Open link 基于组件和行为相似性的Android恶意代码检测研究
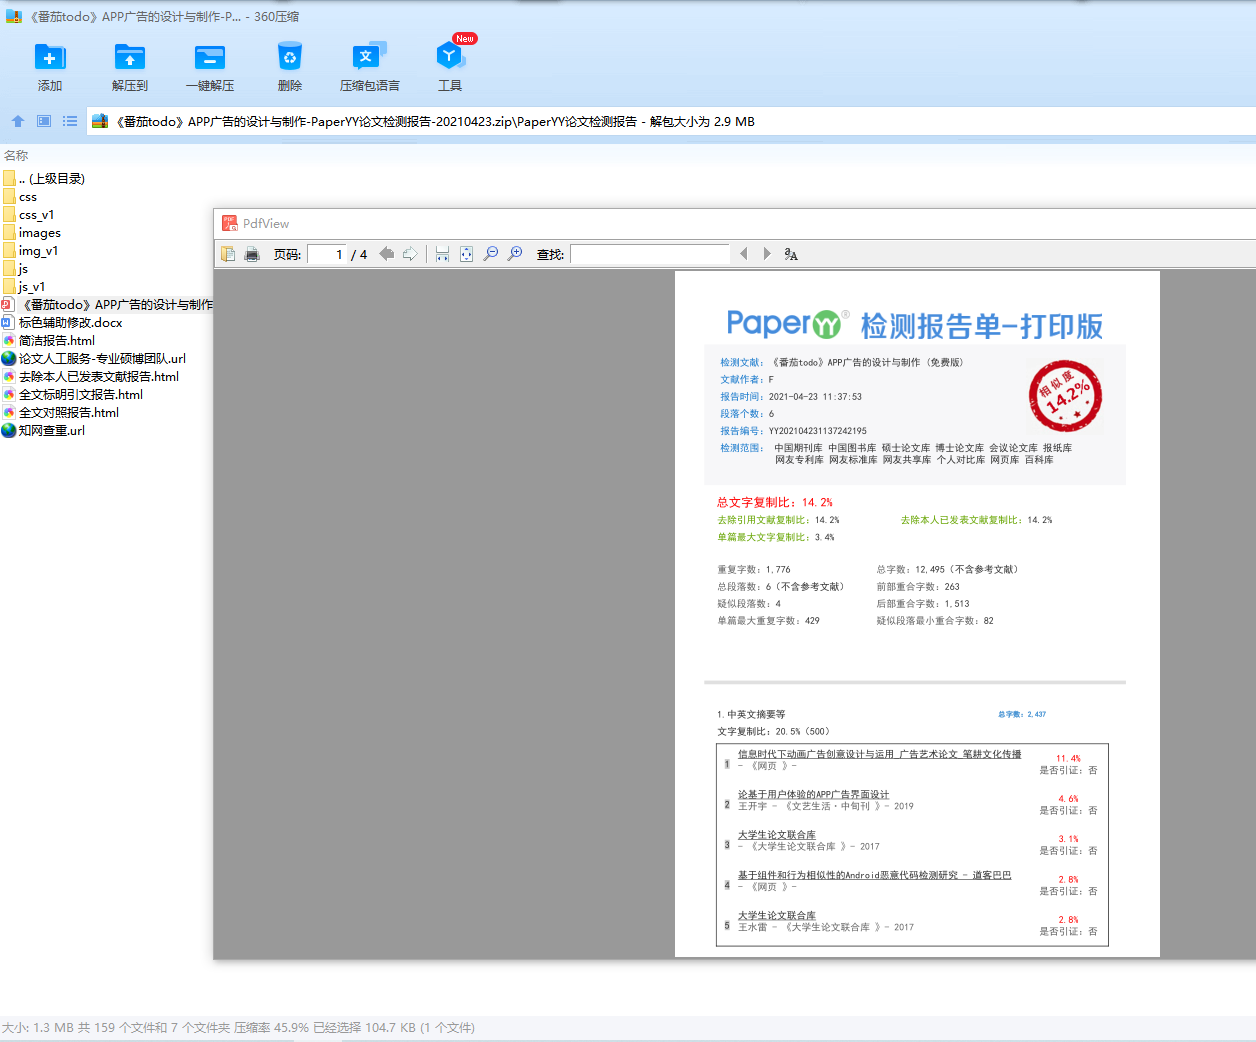Screen dimensions: 1256x1042 click(x=874, y=874)
